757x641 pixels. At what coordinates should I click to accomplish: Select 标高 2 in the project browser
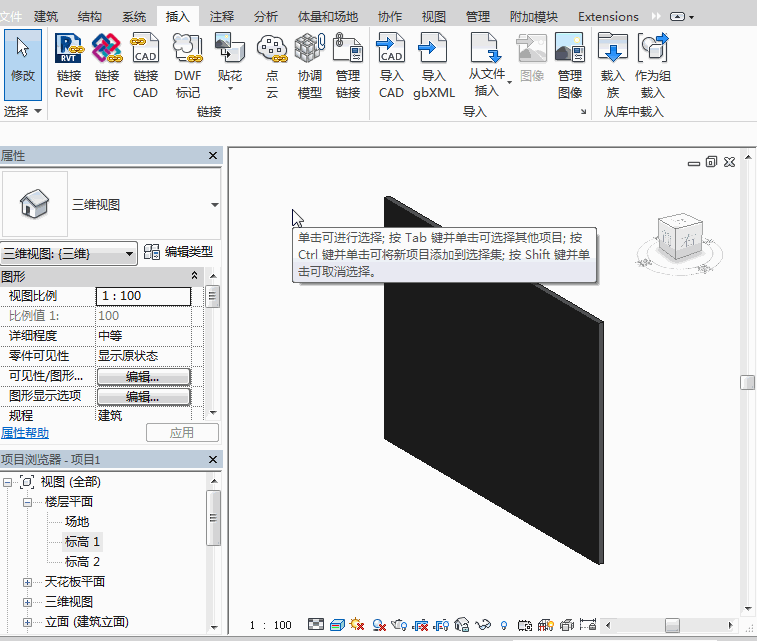[83, 562]
